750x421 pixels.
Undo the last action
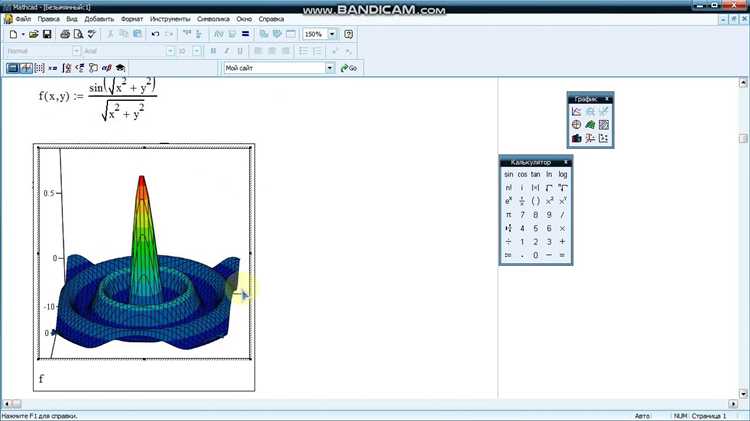(155, 34)
